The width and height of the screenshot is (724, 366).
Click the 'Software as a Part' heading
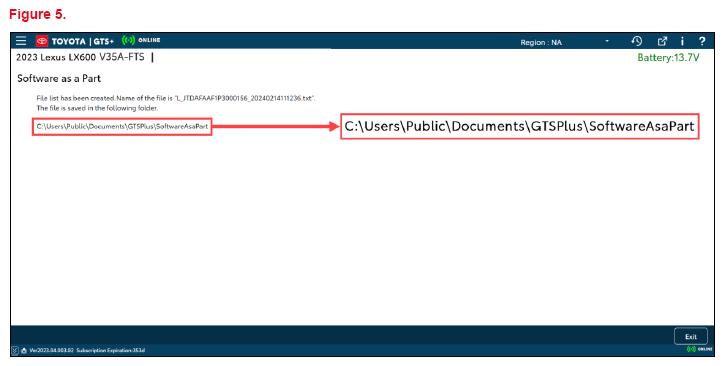coord(59,78)
